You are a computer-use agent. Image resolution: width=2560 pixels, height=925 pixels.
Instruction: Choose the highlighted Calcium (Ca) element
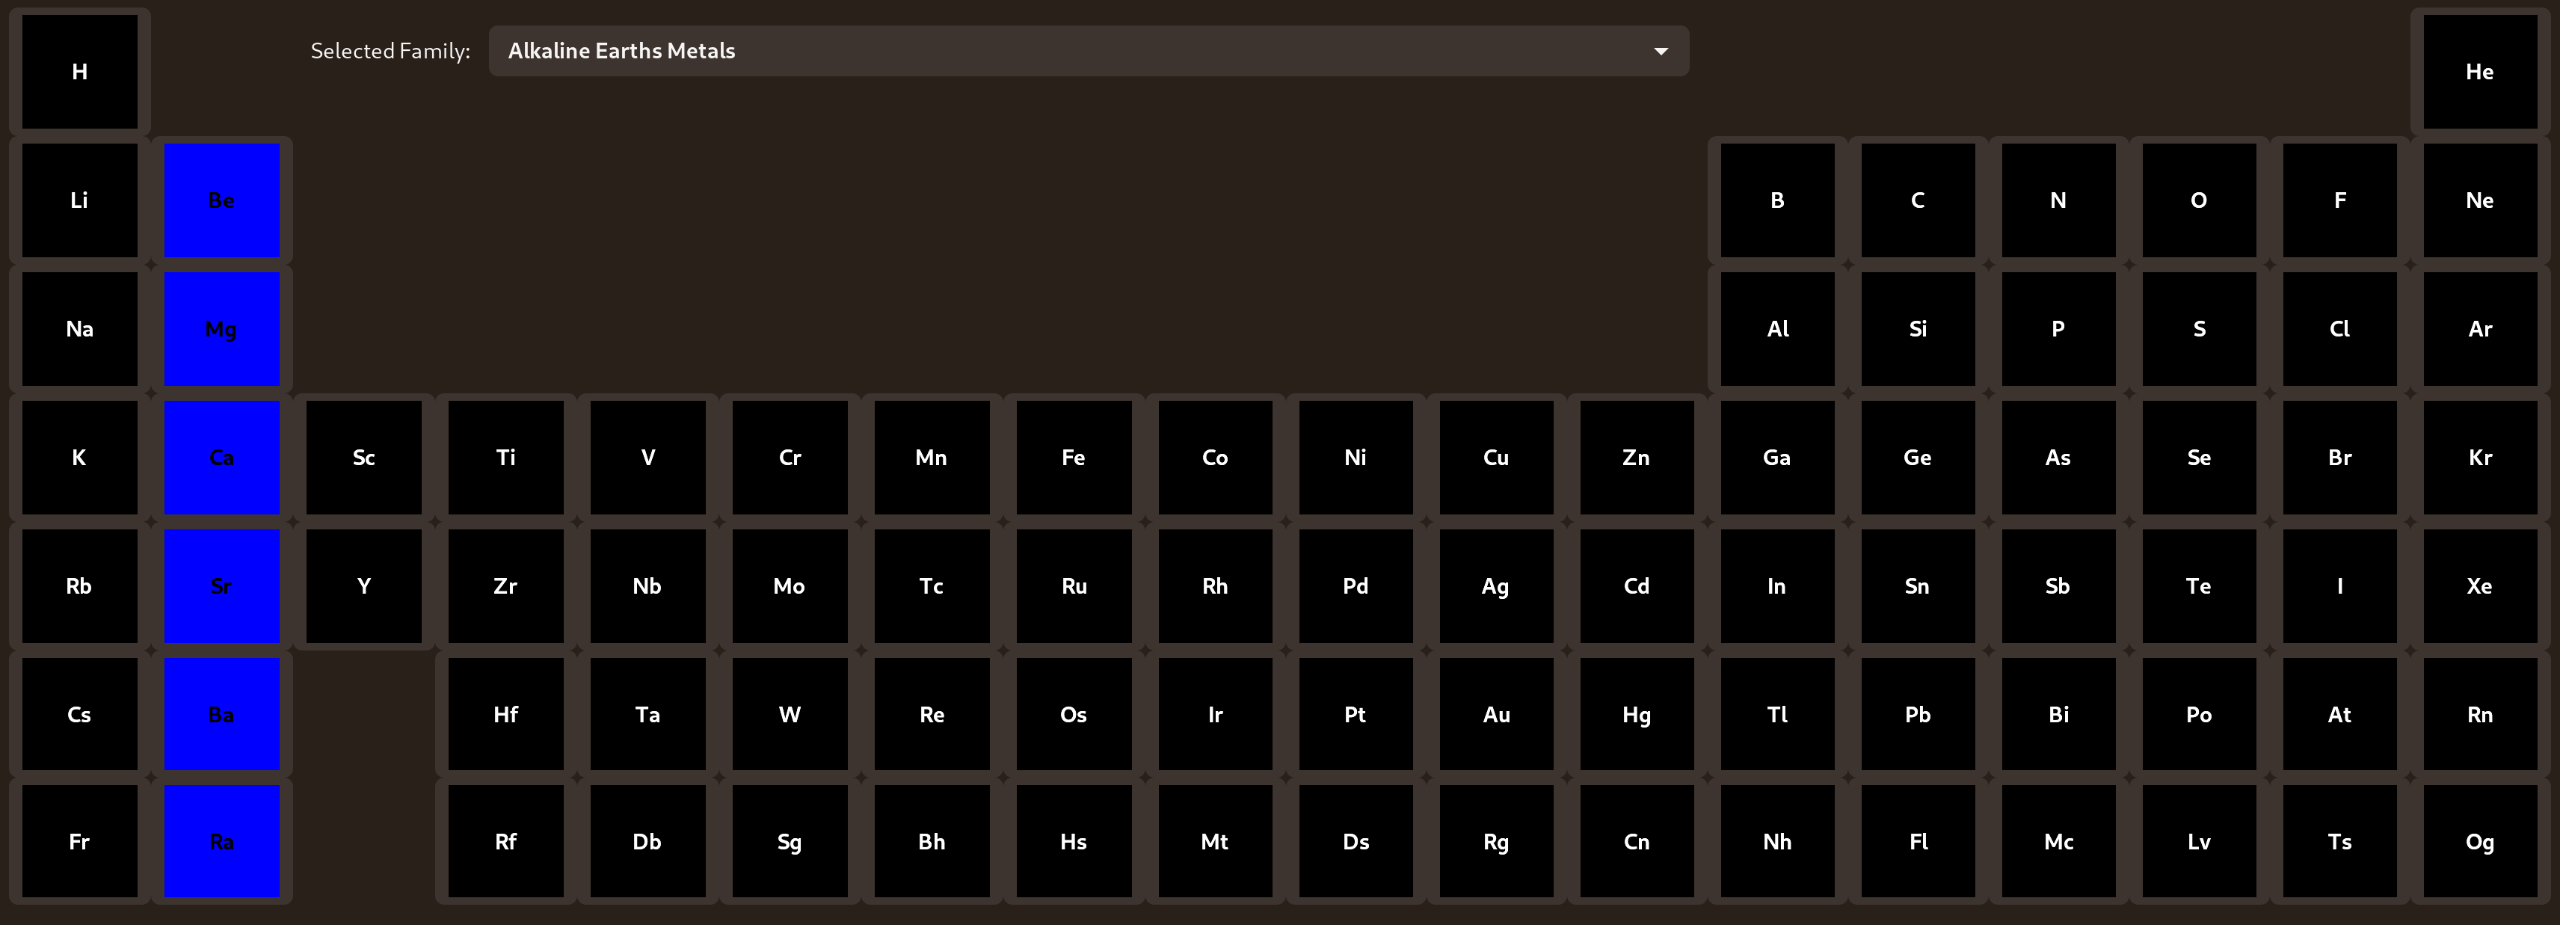[x=222, y=458]
